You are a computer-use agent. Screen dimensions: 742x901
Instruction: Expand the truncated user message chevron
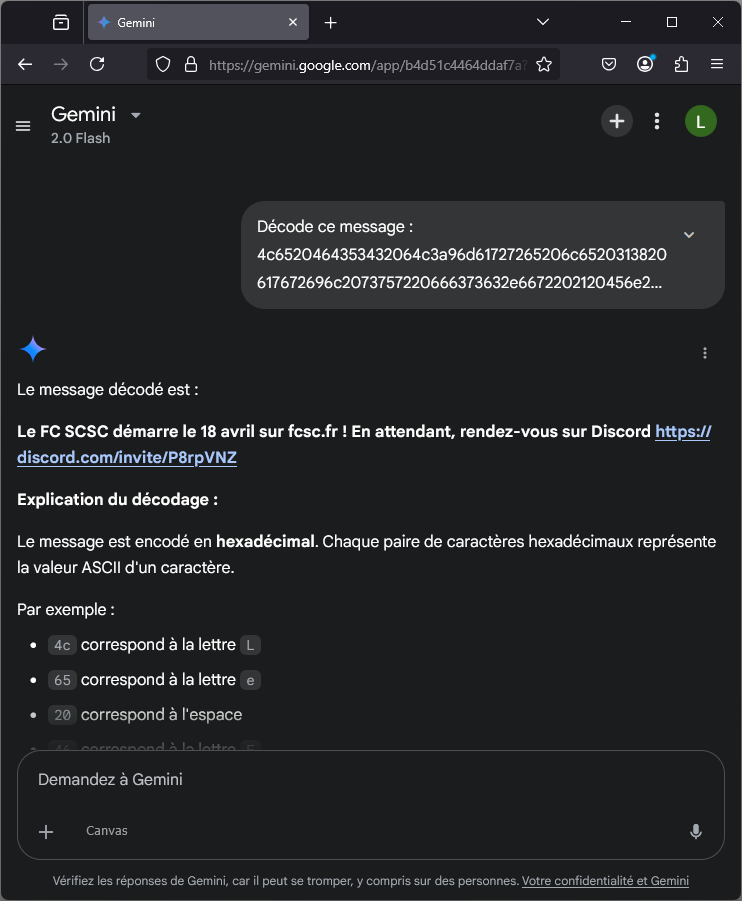(x=689, y=234)
